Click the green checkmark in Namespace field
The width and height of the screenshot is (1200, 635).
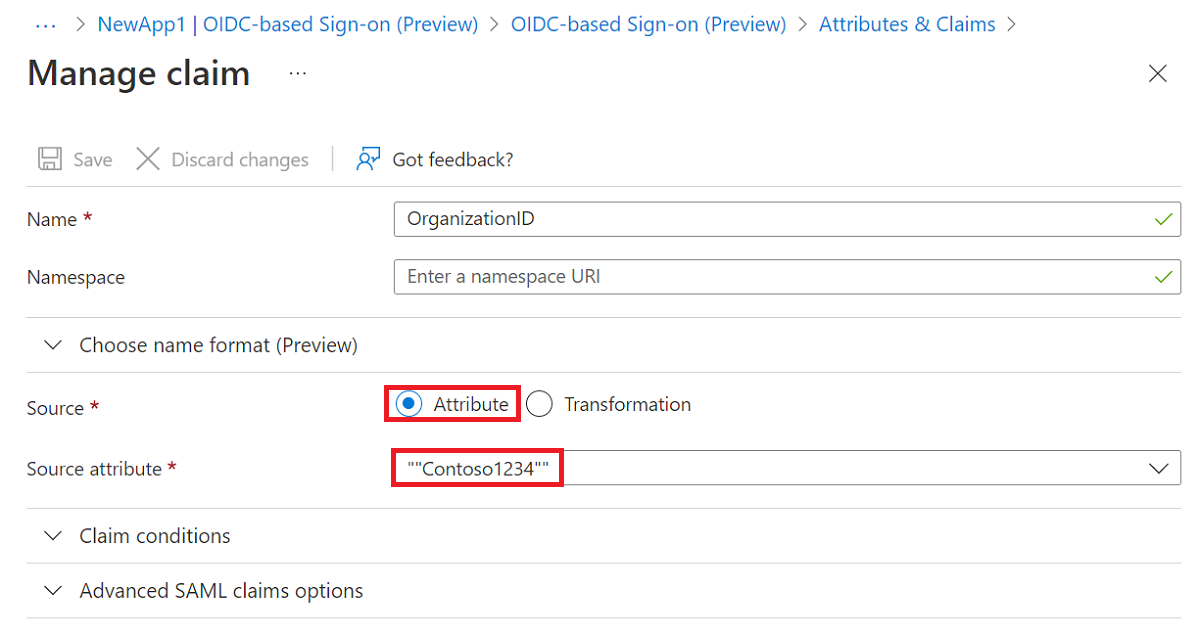tap(1162, 276)
